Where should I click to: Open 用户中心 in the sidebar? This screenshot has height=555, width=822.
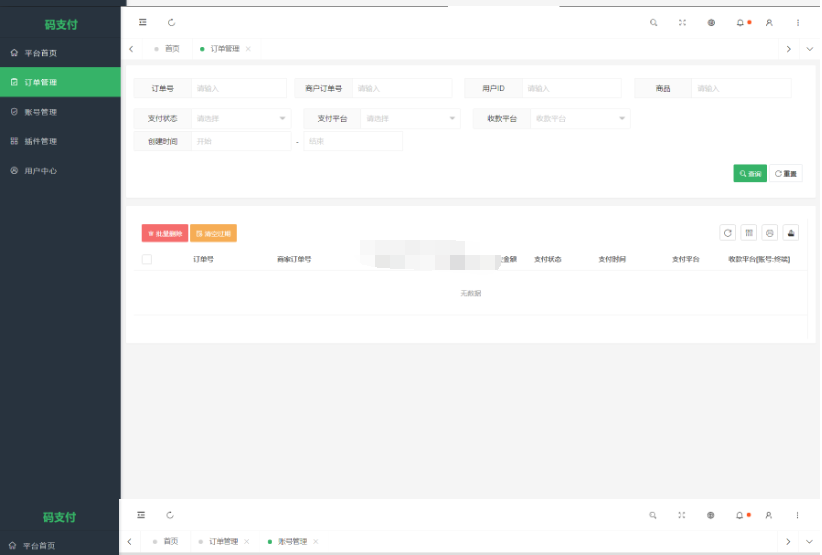pos(60,171)
